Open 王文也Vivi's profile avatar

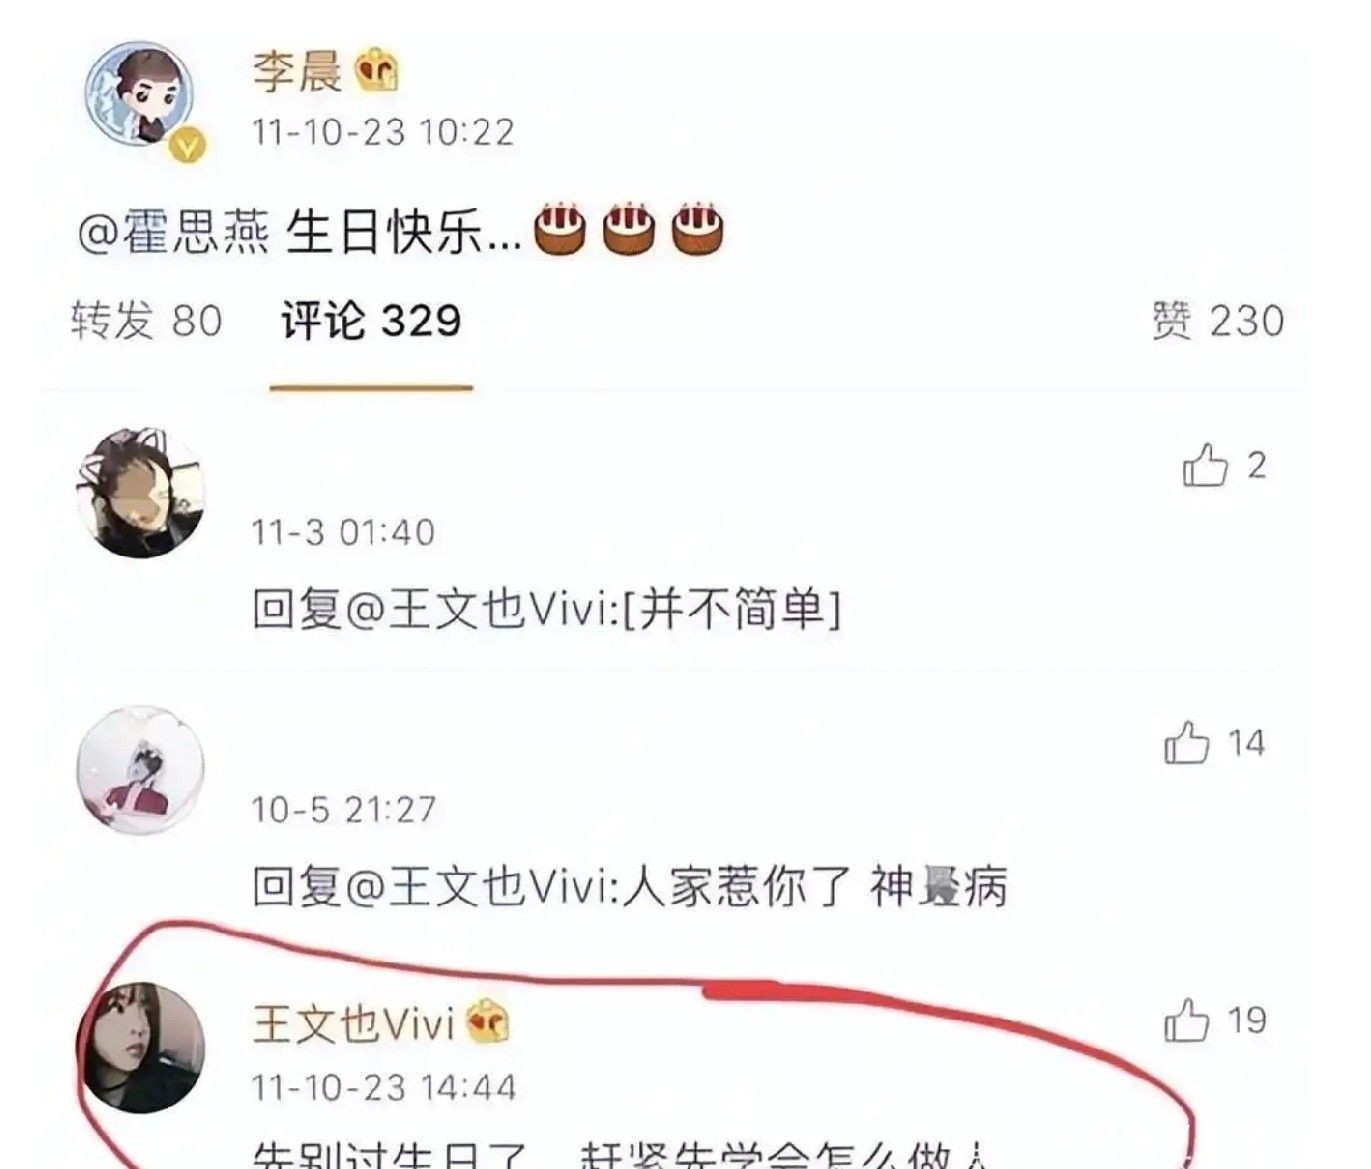[140, 1047]
